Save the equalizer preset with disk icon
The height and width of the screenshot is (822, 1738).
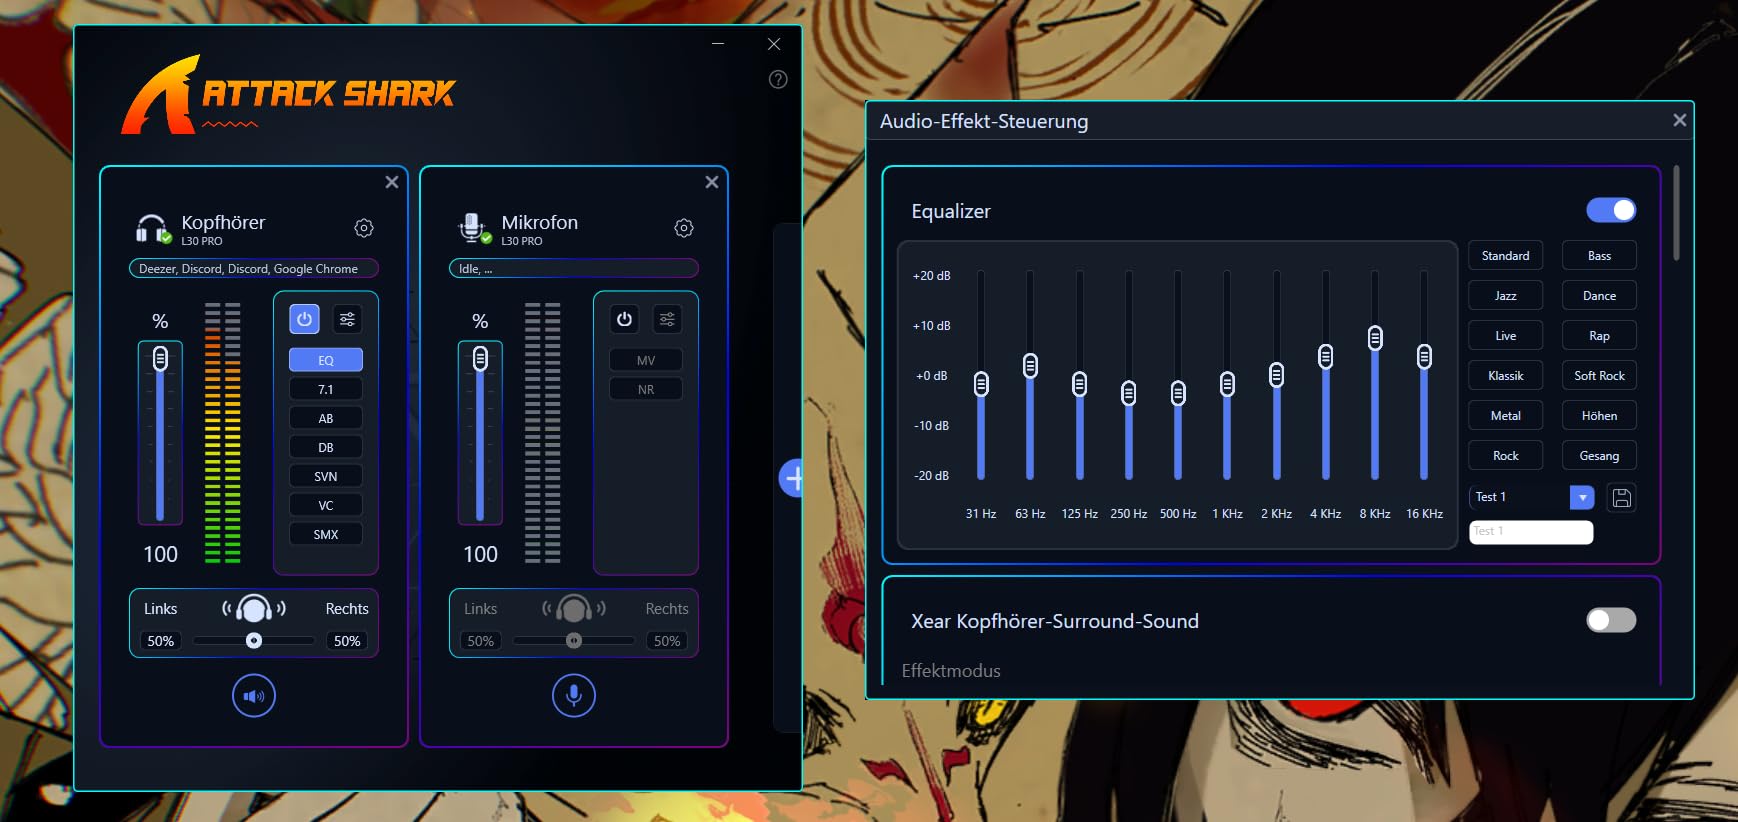(1622, 498)
